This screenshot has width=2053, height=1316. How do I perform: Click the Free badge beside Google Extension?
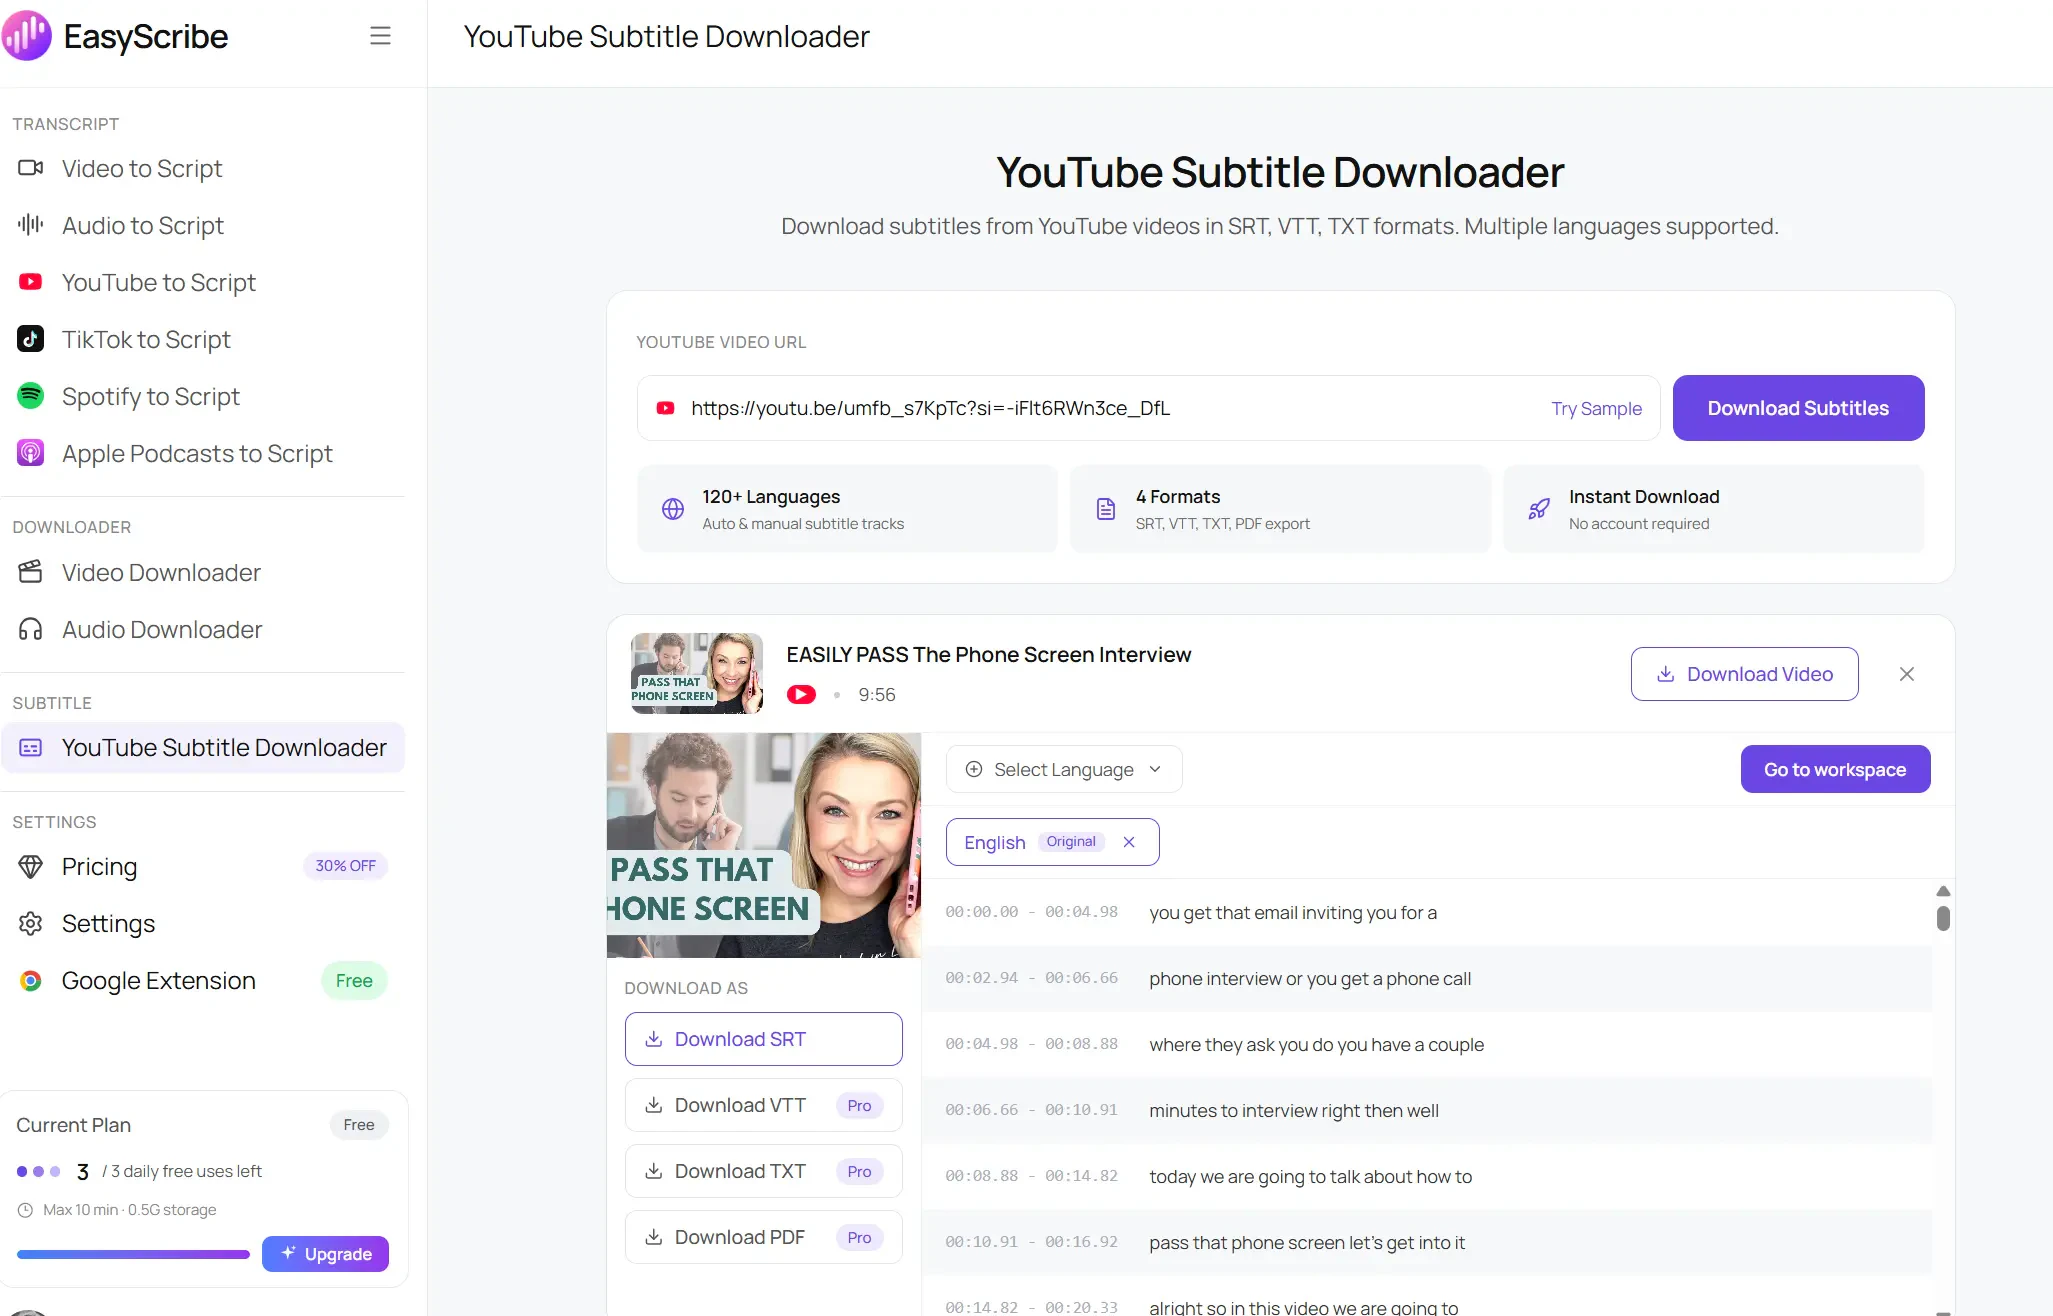pyautogui.click(x=354, y=980)
